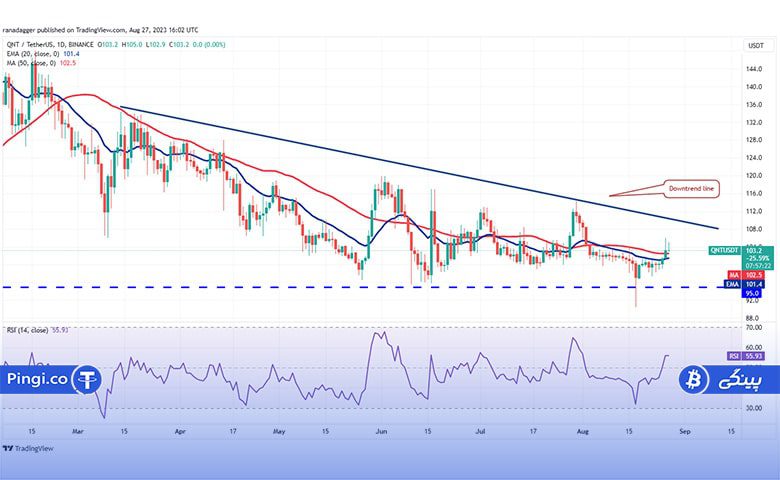
Task: Click the Persian Pingi logo text
Action: (x=740, y=381)
